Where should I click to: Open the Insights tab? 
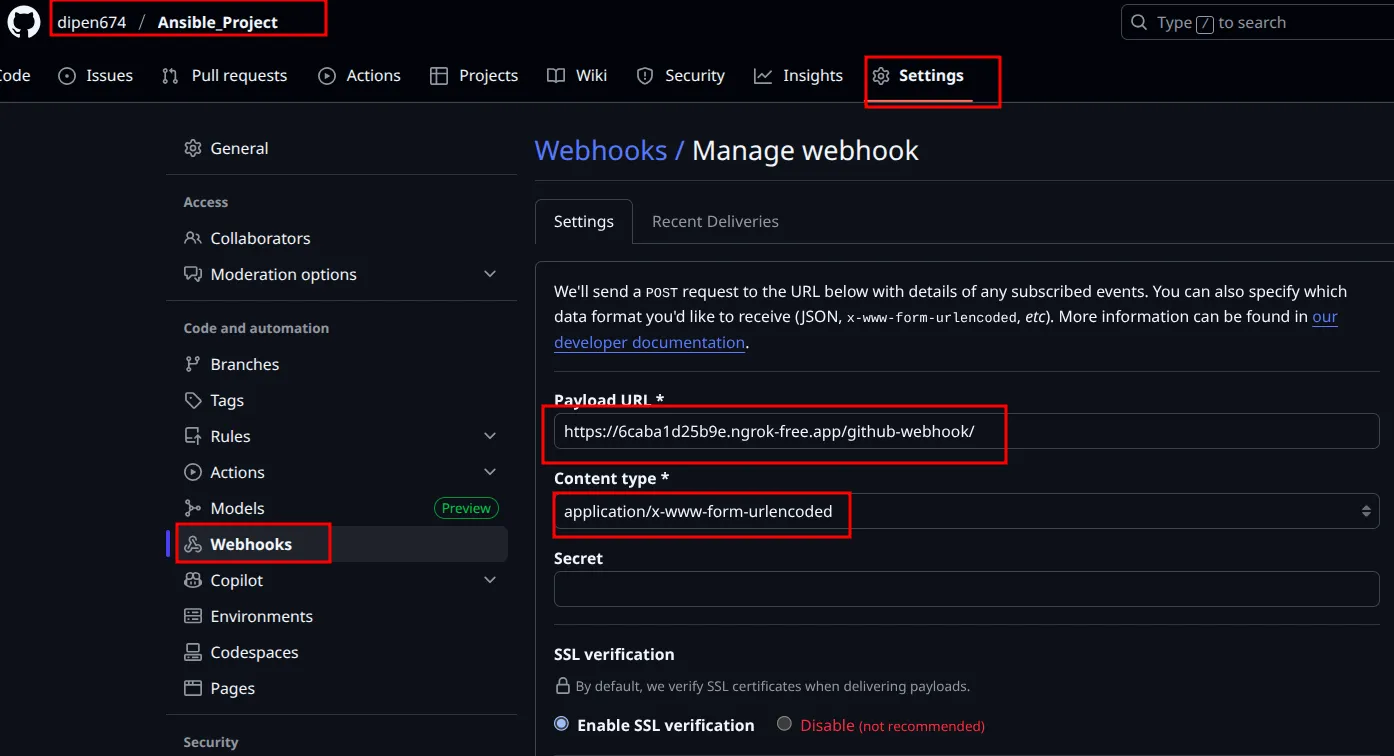(798, 76)
